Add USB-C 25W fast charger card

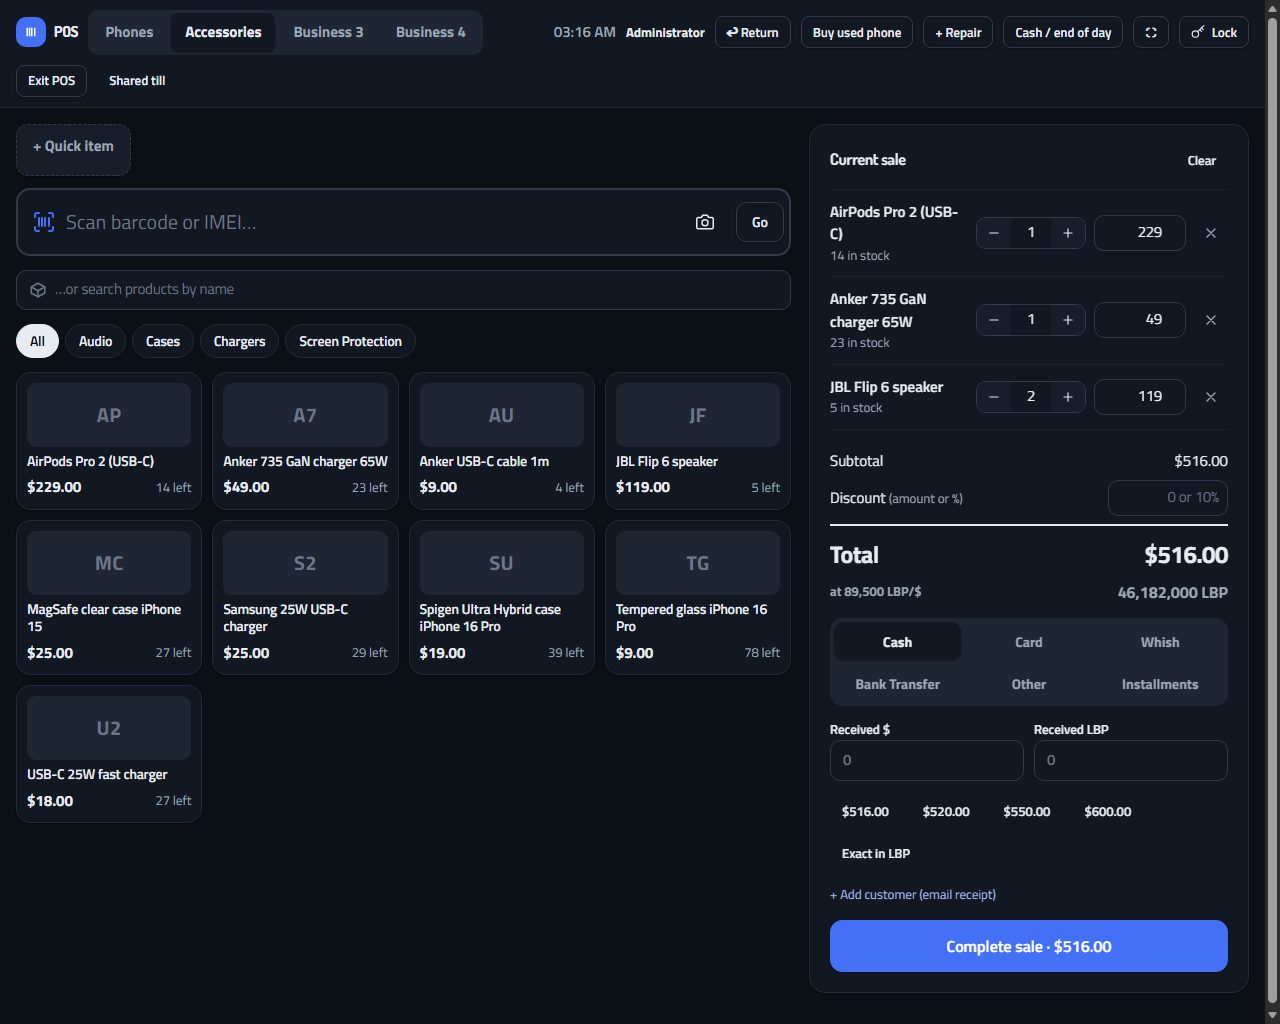point(109,754)
